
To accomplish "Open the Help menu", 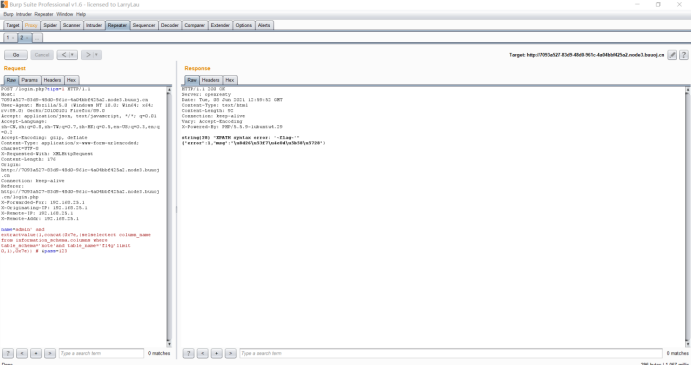I will 81,14.
